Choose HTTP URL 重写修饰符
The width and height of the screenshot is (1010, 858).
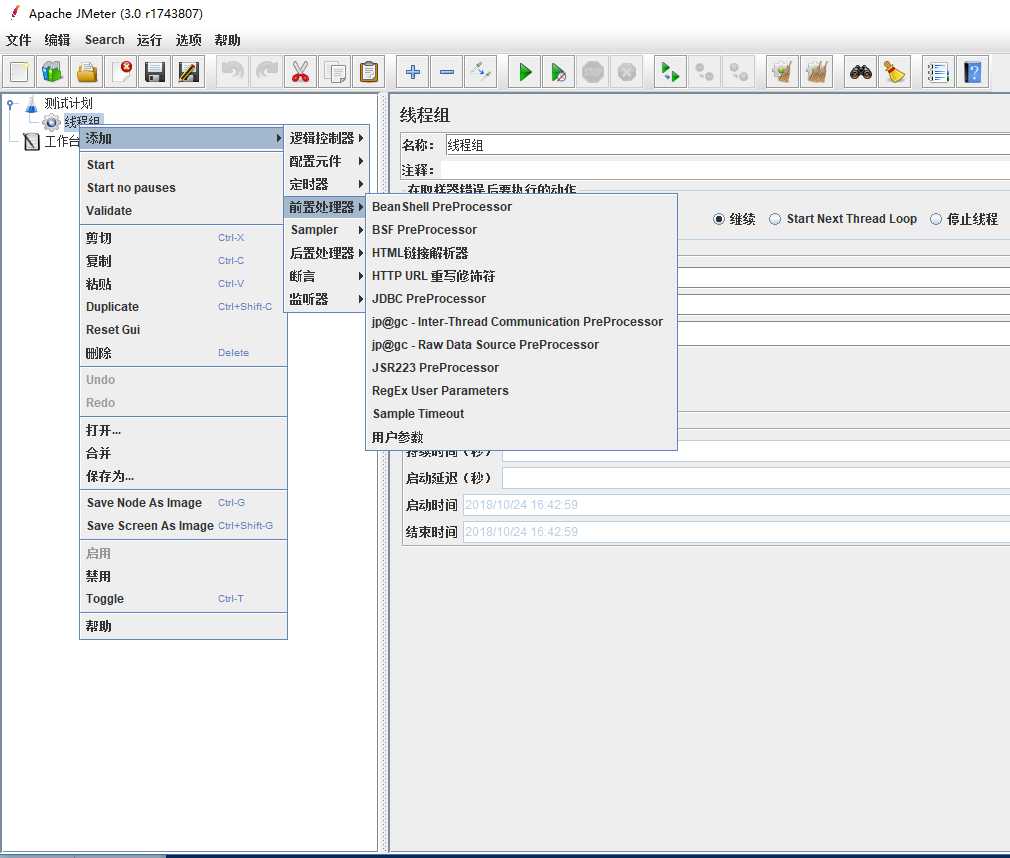tap(521, 276)
